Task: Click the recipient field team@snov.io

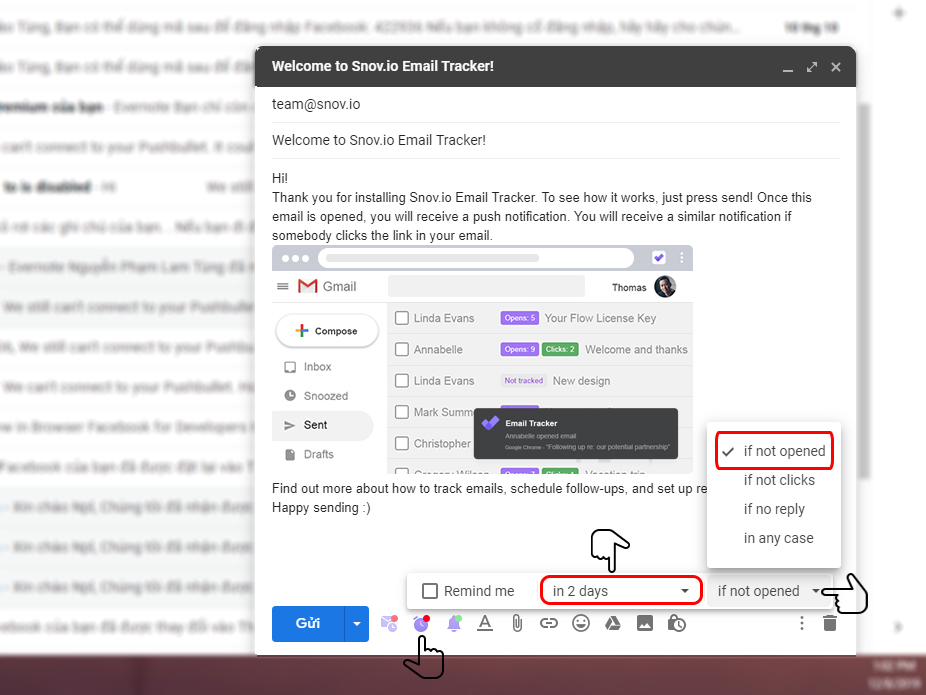Action: [556, 105]
